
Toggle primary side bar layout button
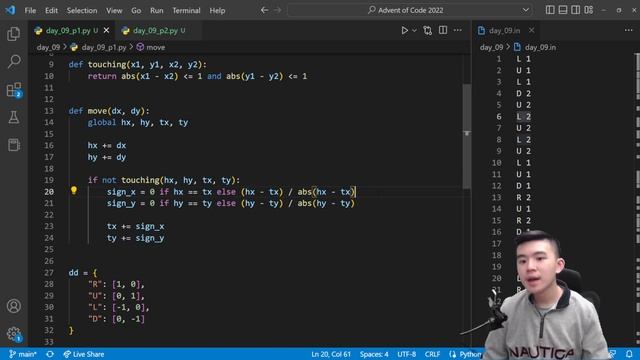(550, 10)
